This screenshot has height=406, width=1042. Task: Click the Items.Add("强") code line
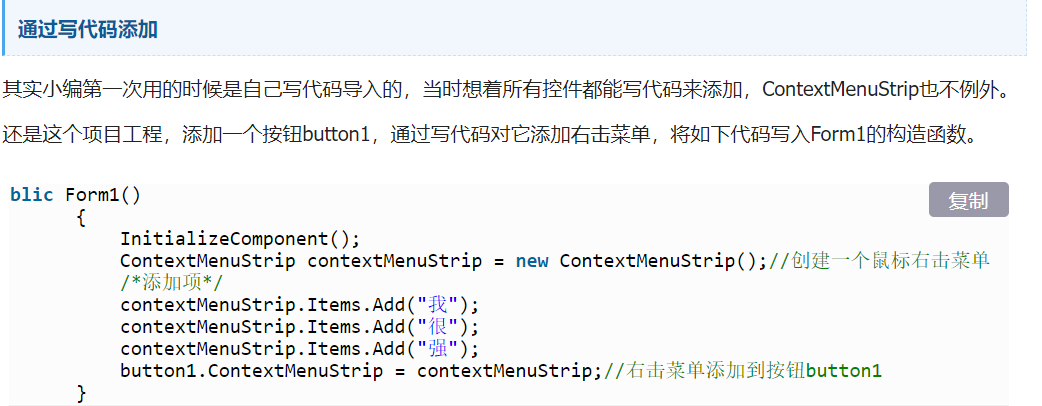300,349
